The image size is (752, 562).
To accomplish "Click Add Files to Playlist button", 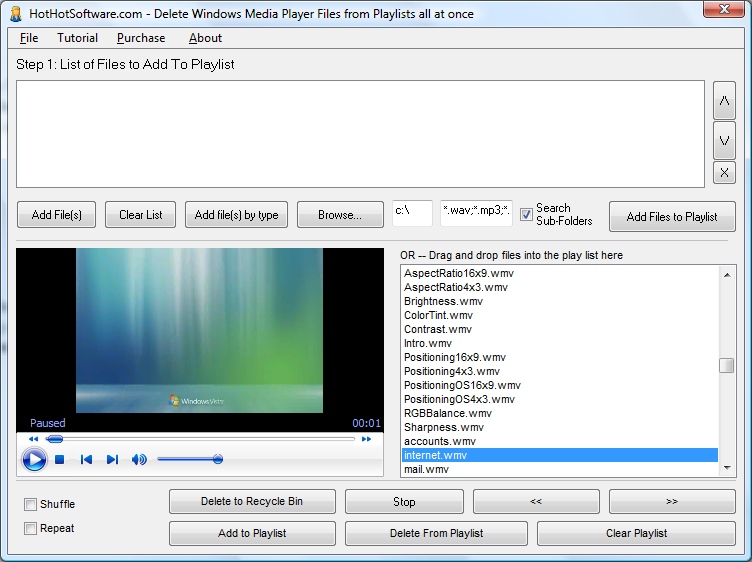I will 672,216.
